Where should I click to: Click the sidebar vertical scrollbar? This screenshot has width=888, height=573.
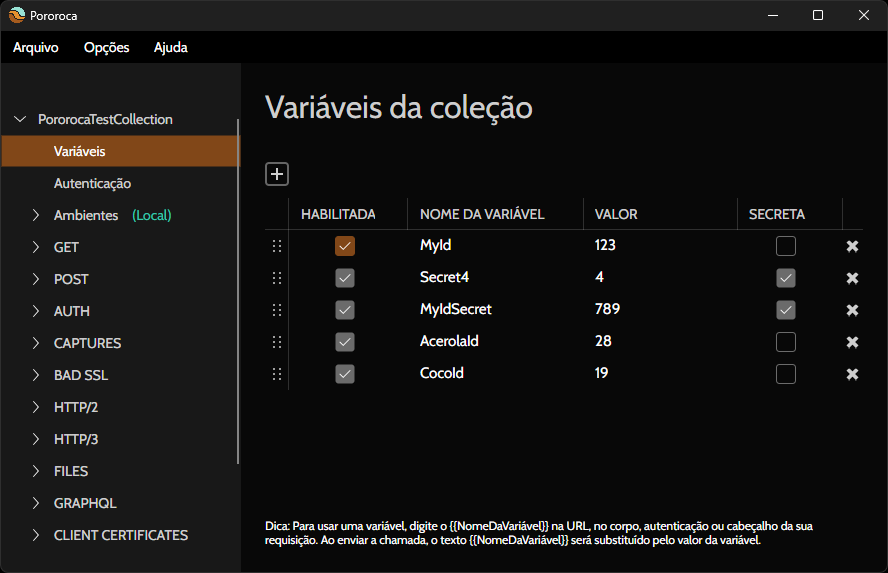pyautogui.click(x=238, y=290)
